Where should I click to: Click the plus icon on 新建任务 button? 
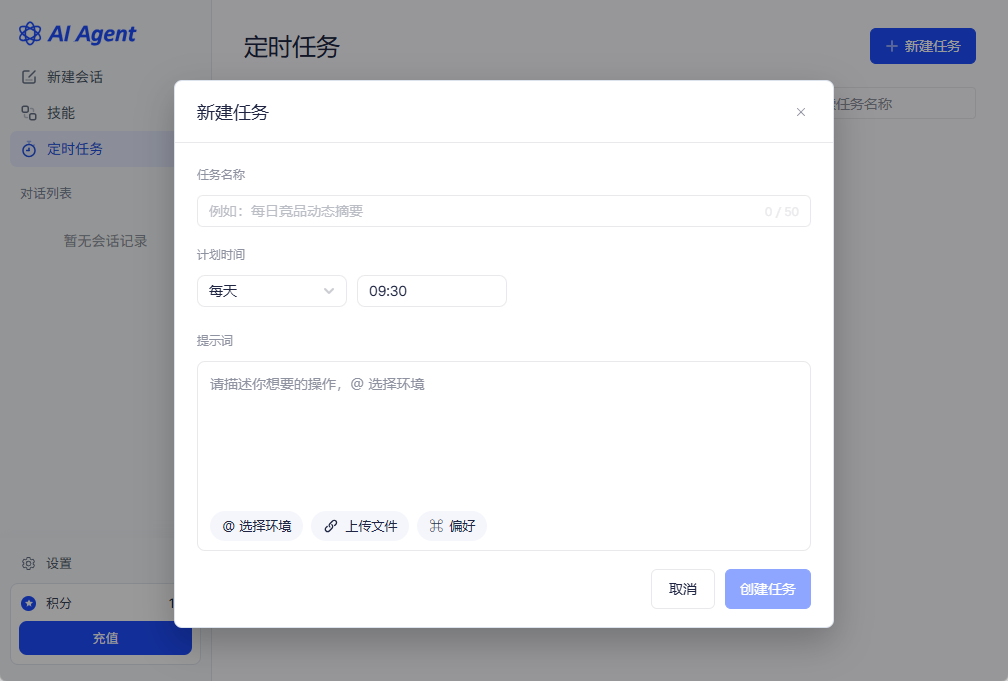[x=891, y=46]
